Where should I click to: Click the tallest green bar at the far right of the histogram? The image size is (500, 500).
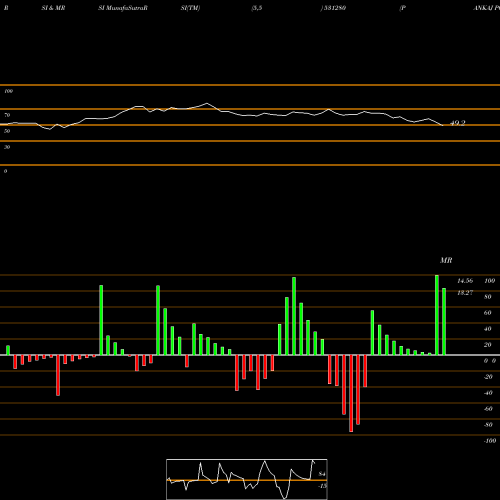click(437, 315)
